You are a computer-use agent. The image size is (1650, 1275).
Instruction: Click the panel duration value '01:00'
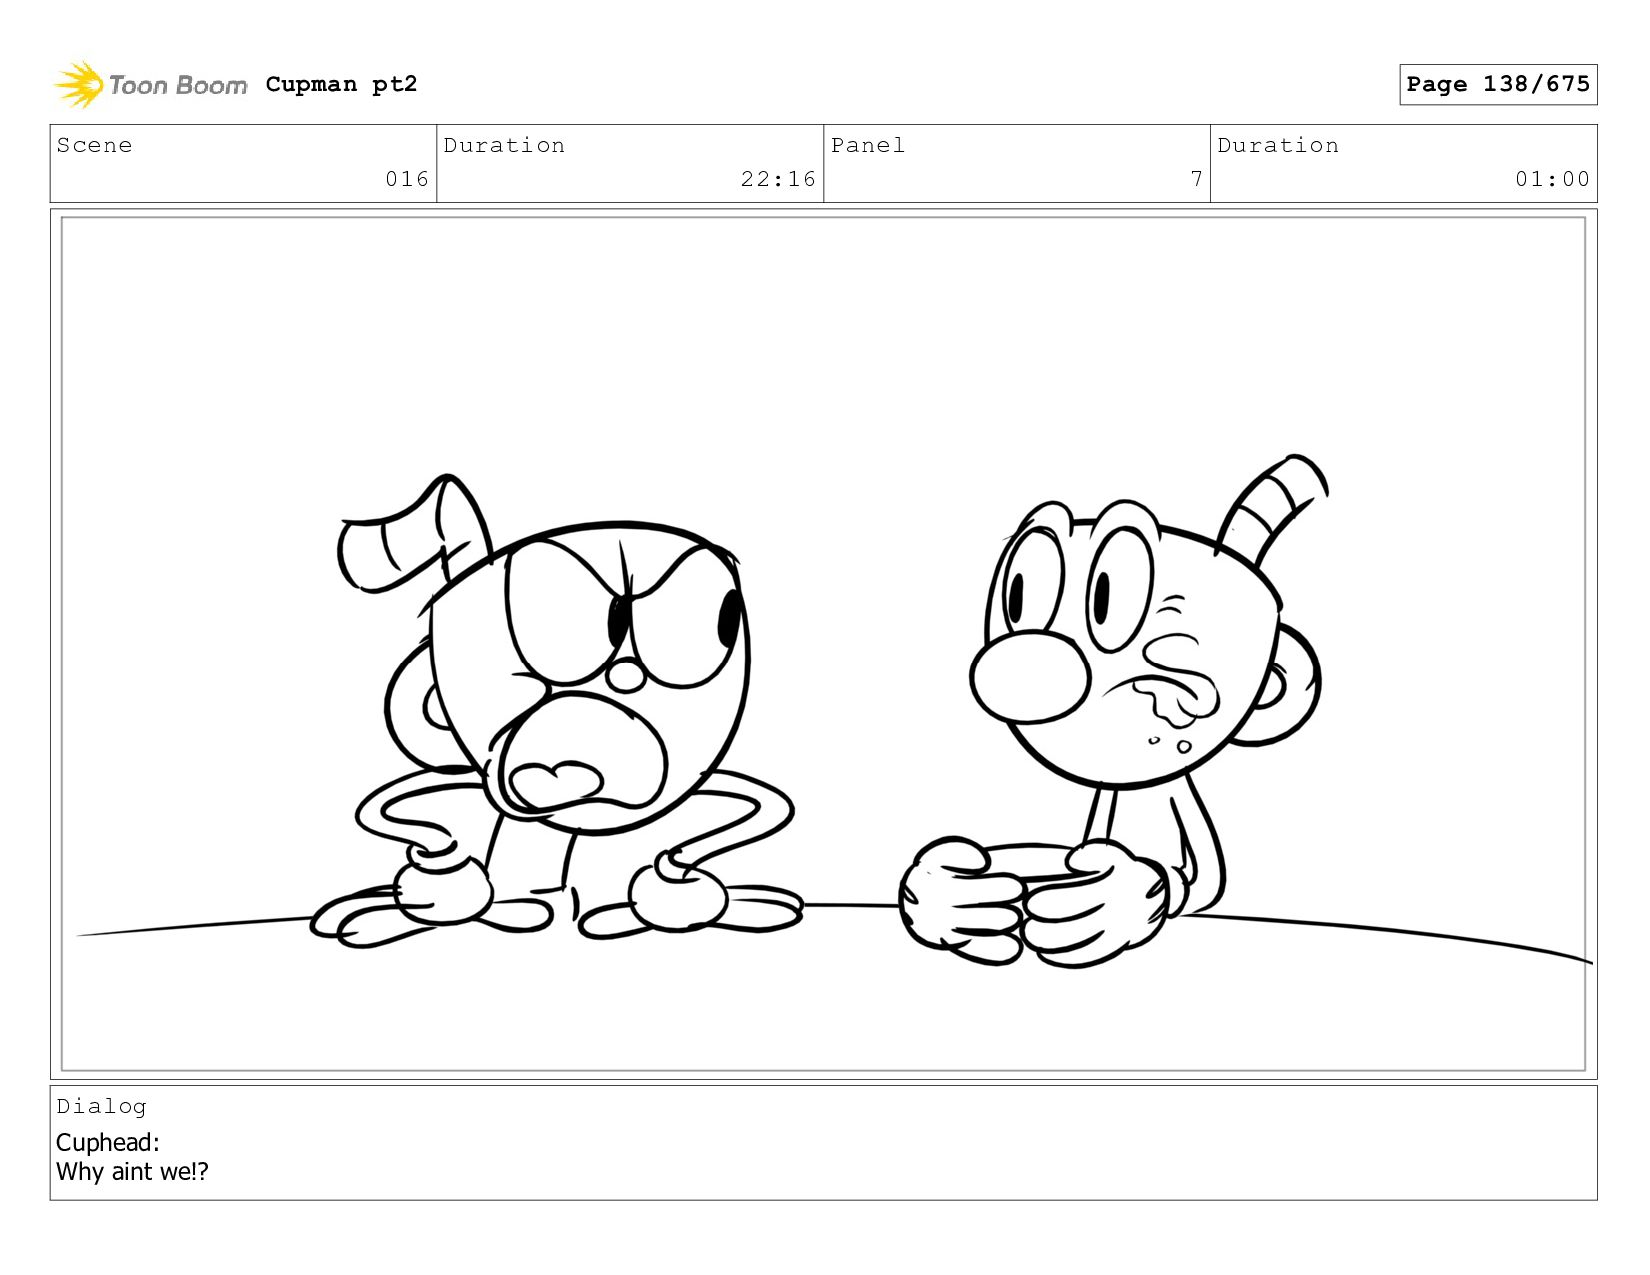(x=1552, y=179)
